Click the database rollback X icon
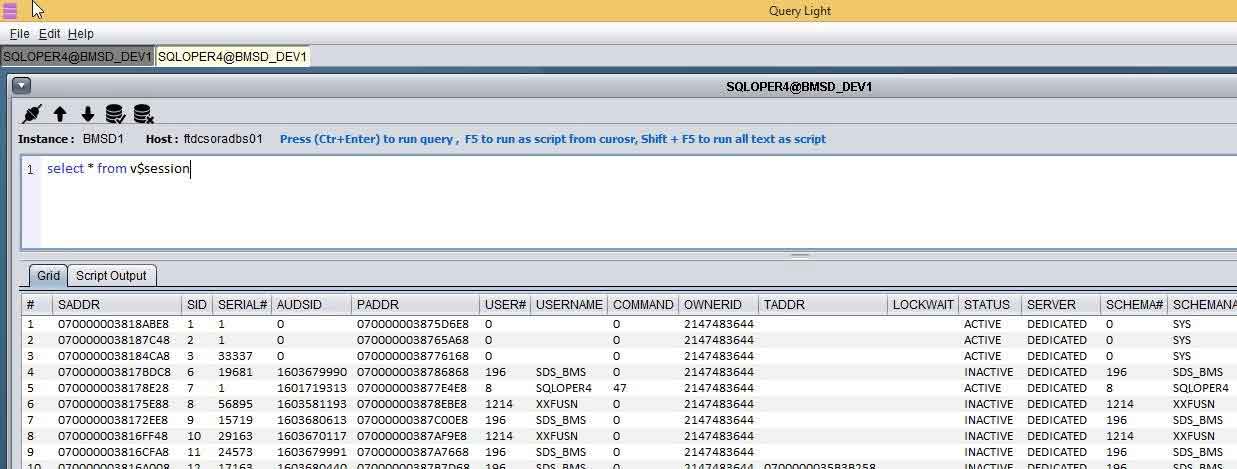The image size is (1237, 469). tap(143, 114)
